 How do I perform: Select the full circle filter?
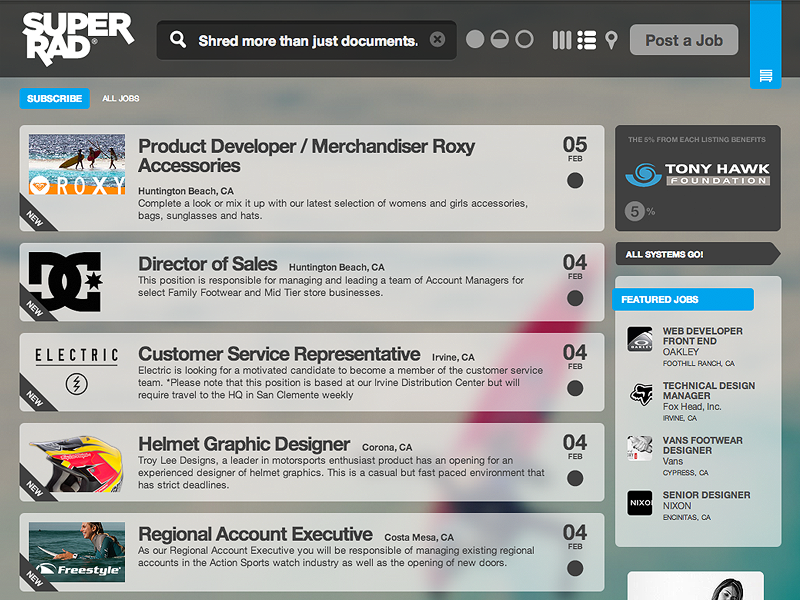coord(475,40)
